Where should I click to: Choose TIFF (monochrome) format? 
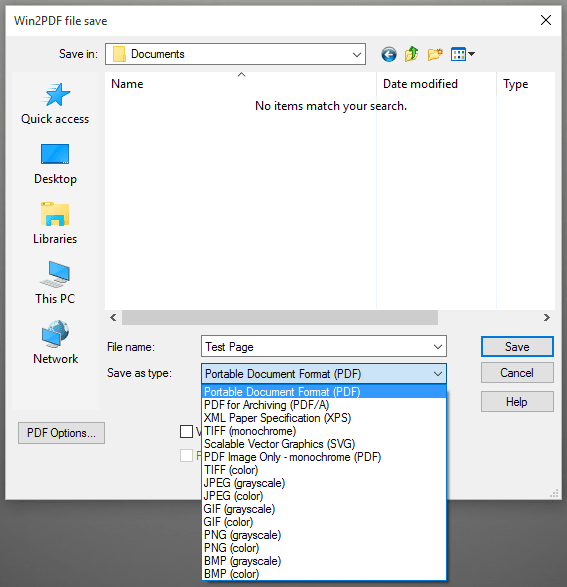click(x=324, y=431)
